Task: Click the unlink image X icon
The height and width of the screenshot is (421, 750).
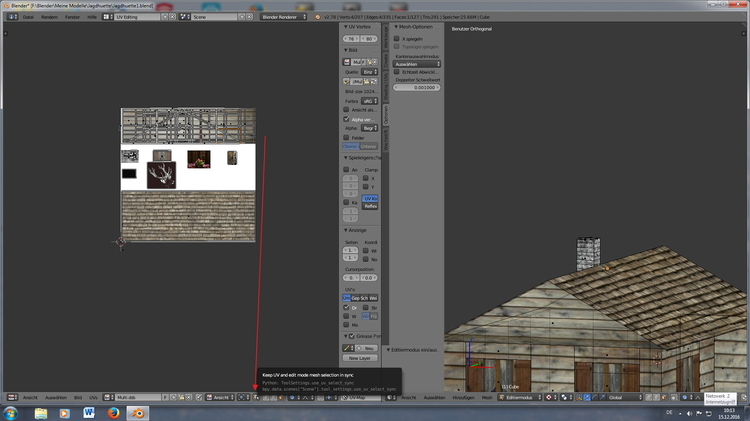Action: click(x=188, y=398)
